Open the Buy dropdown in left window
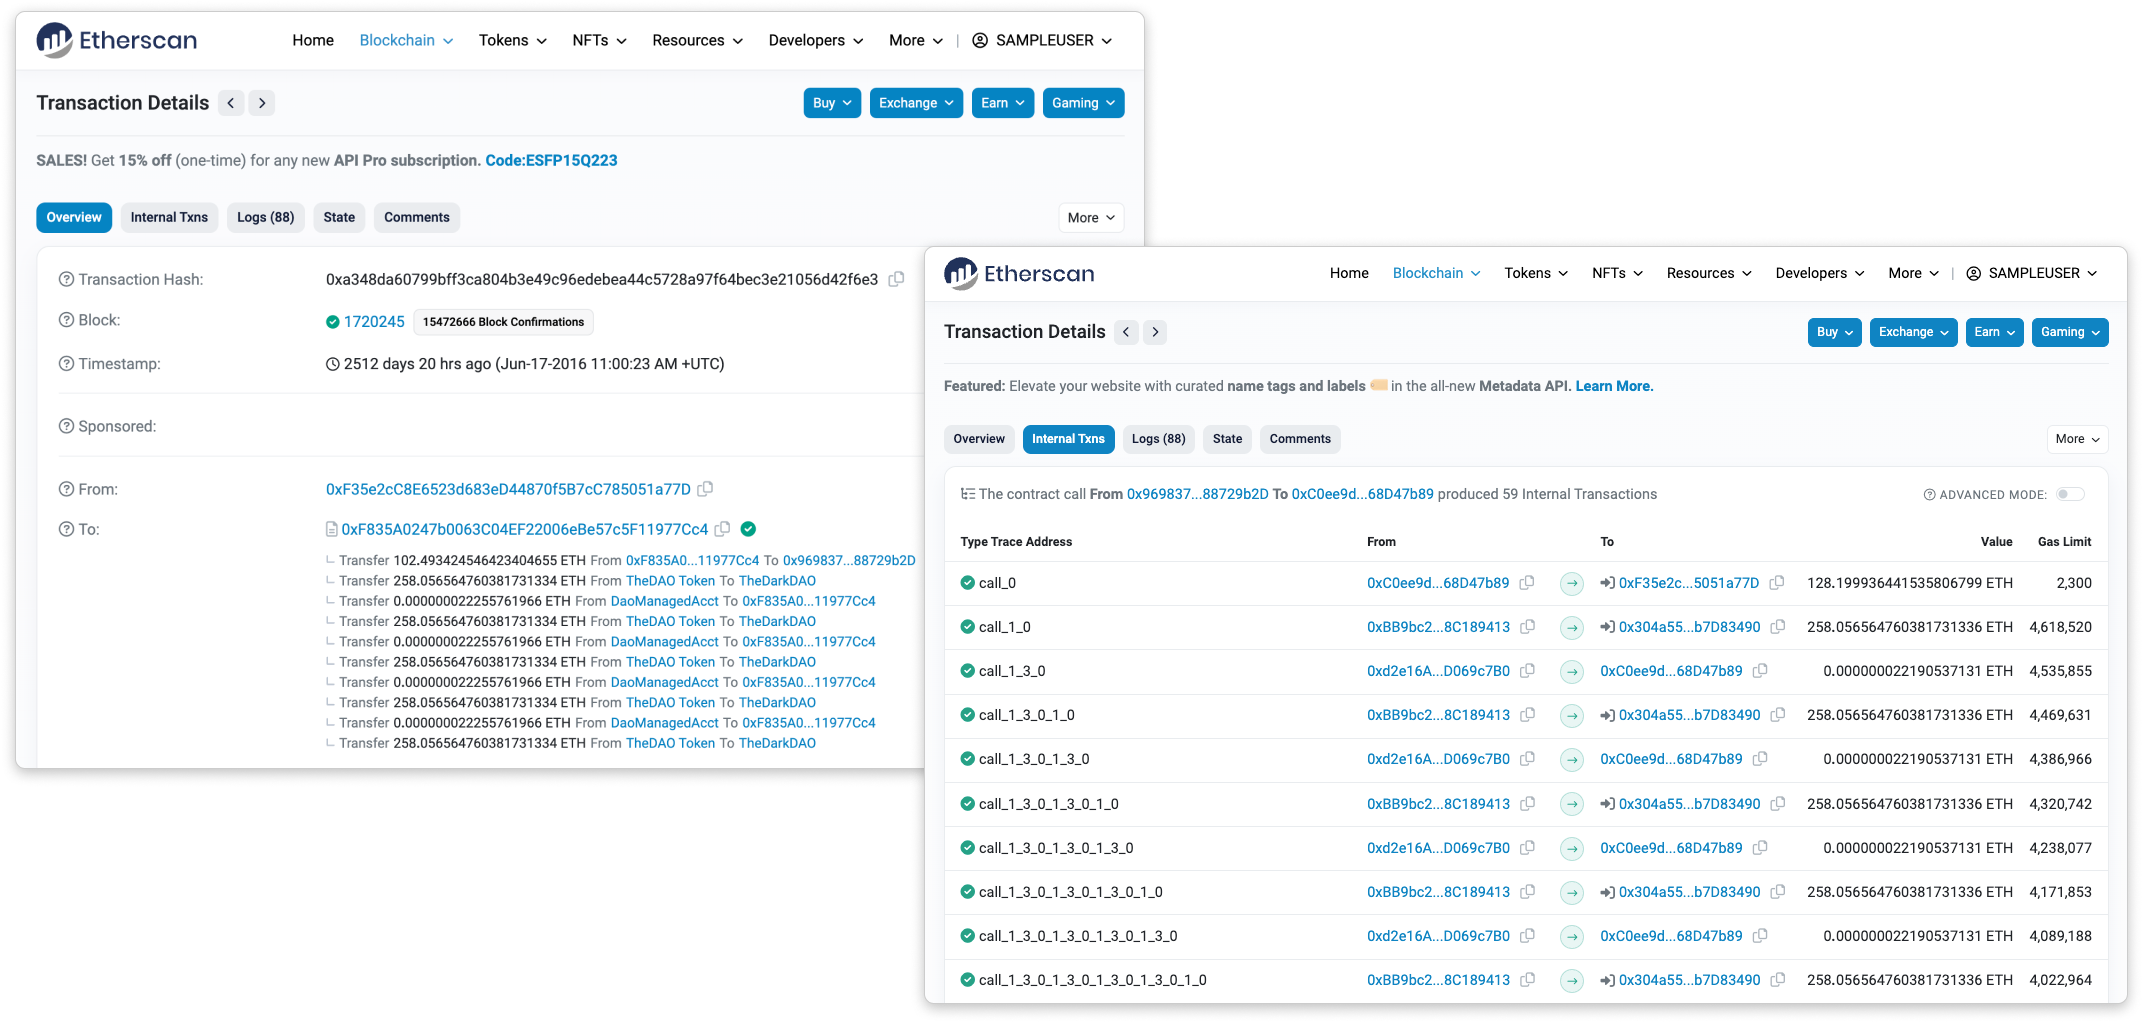The image size is (2143, 1023). click(831, 103)
